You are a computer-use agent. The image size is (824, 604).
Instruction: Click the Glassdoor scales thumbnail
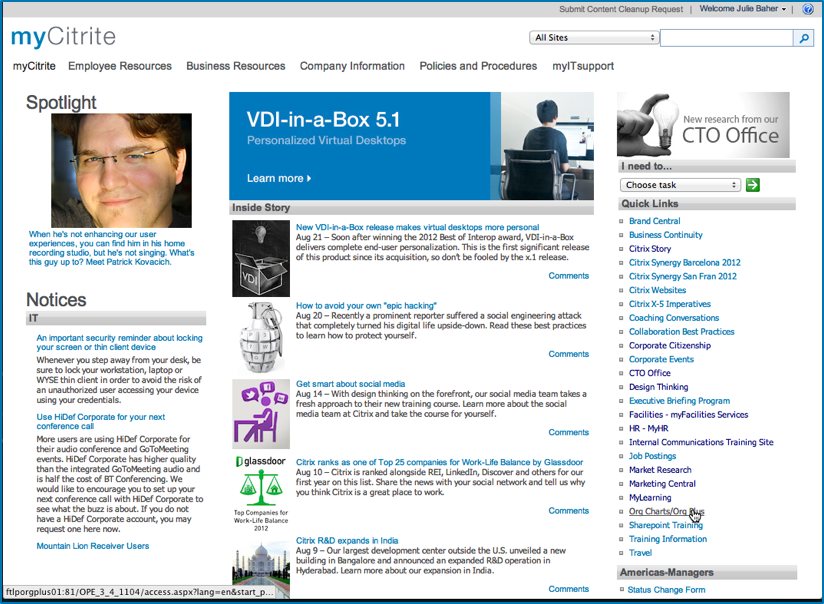(x=261, y=491)
